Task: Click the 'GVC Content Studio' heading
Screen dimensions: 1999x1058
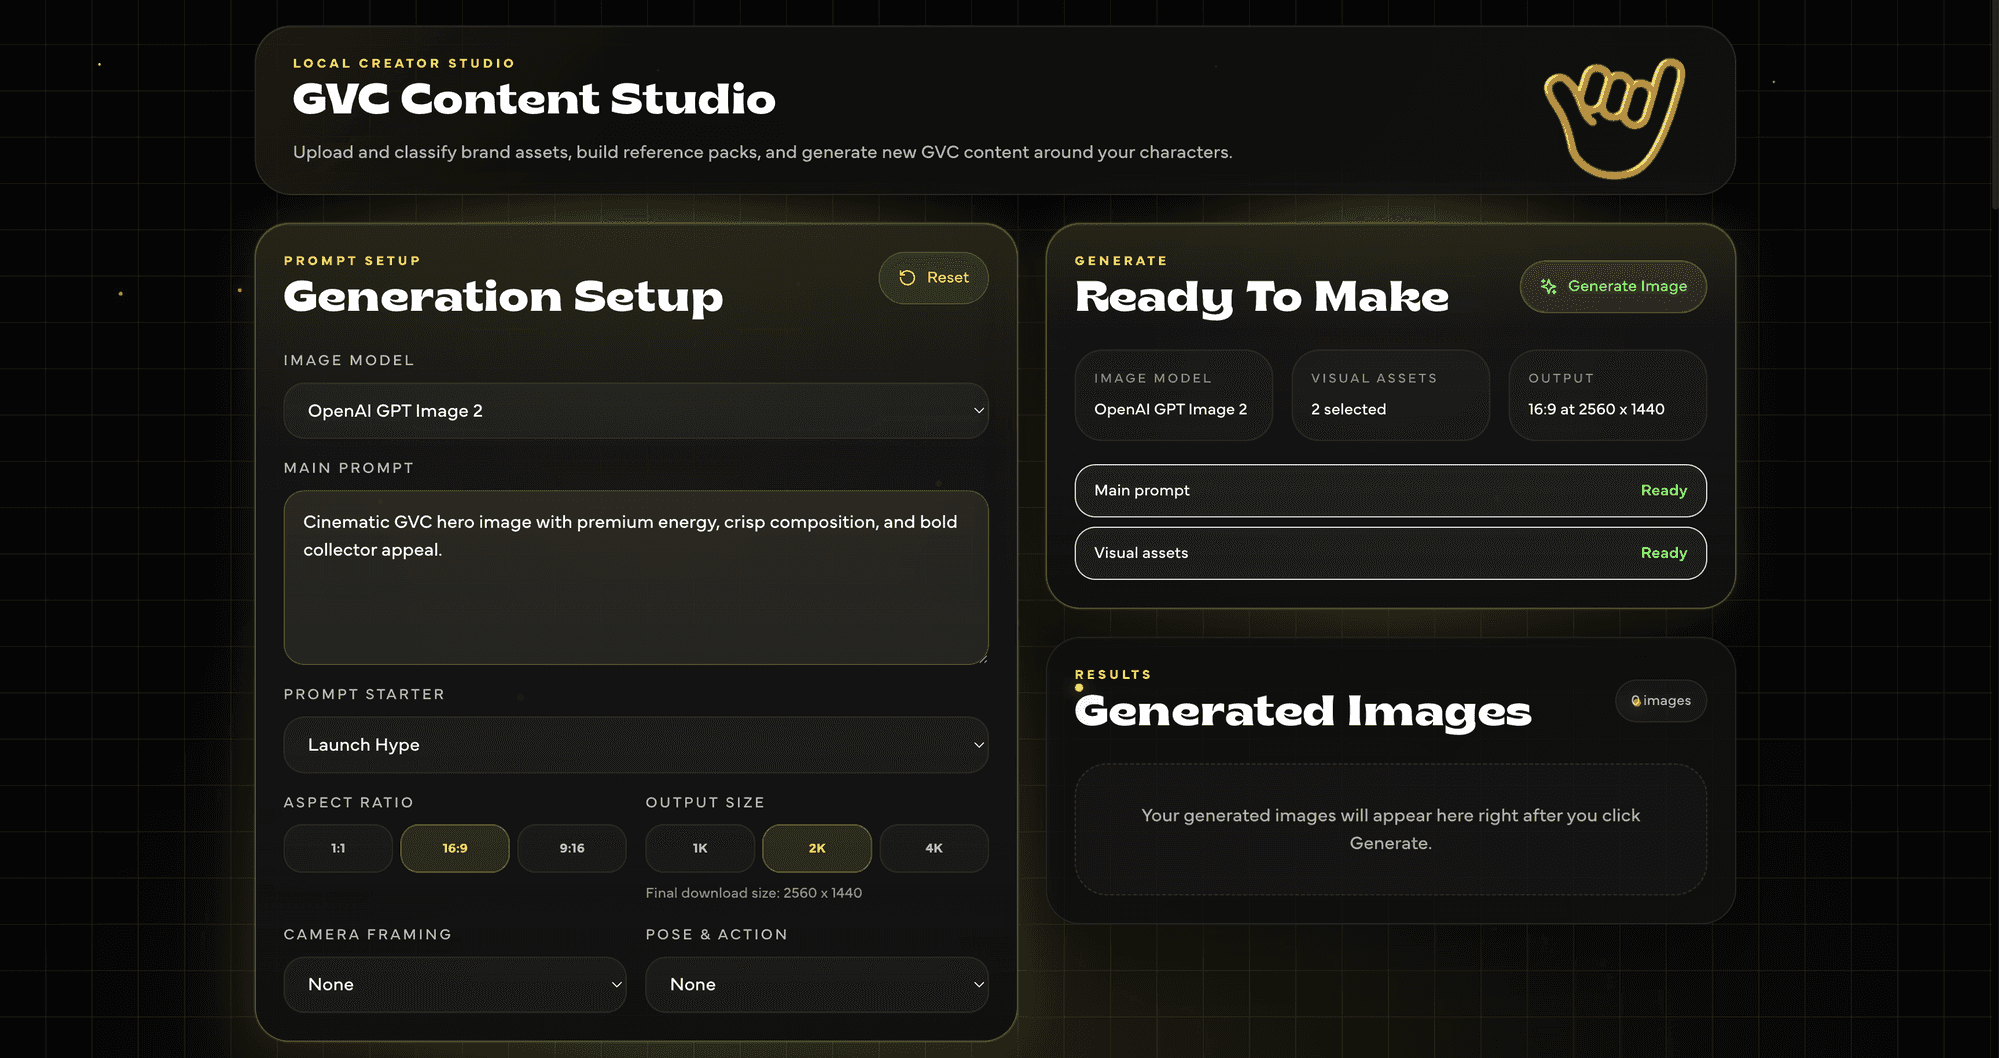Action: (x=534, y=99)
